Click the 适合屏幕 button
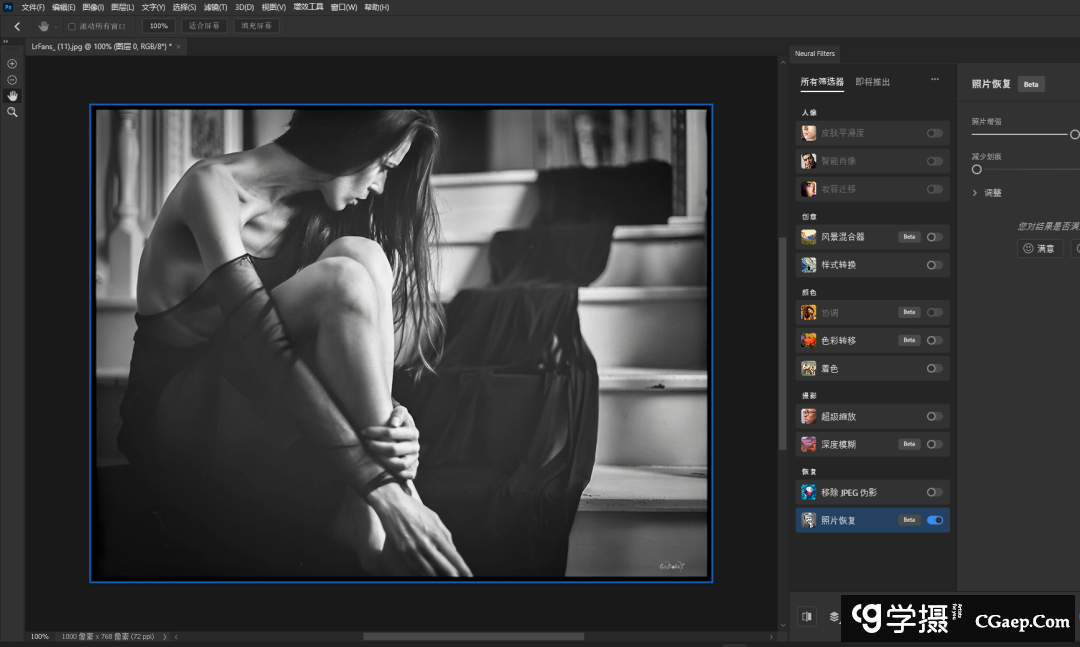The image size is (1080, 647). coord(204,26)
